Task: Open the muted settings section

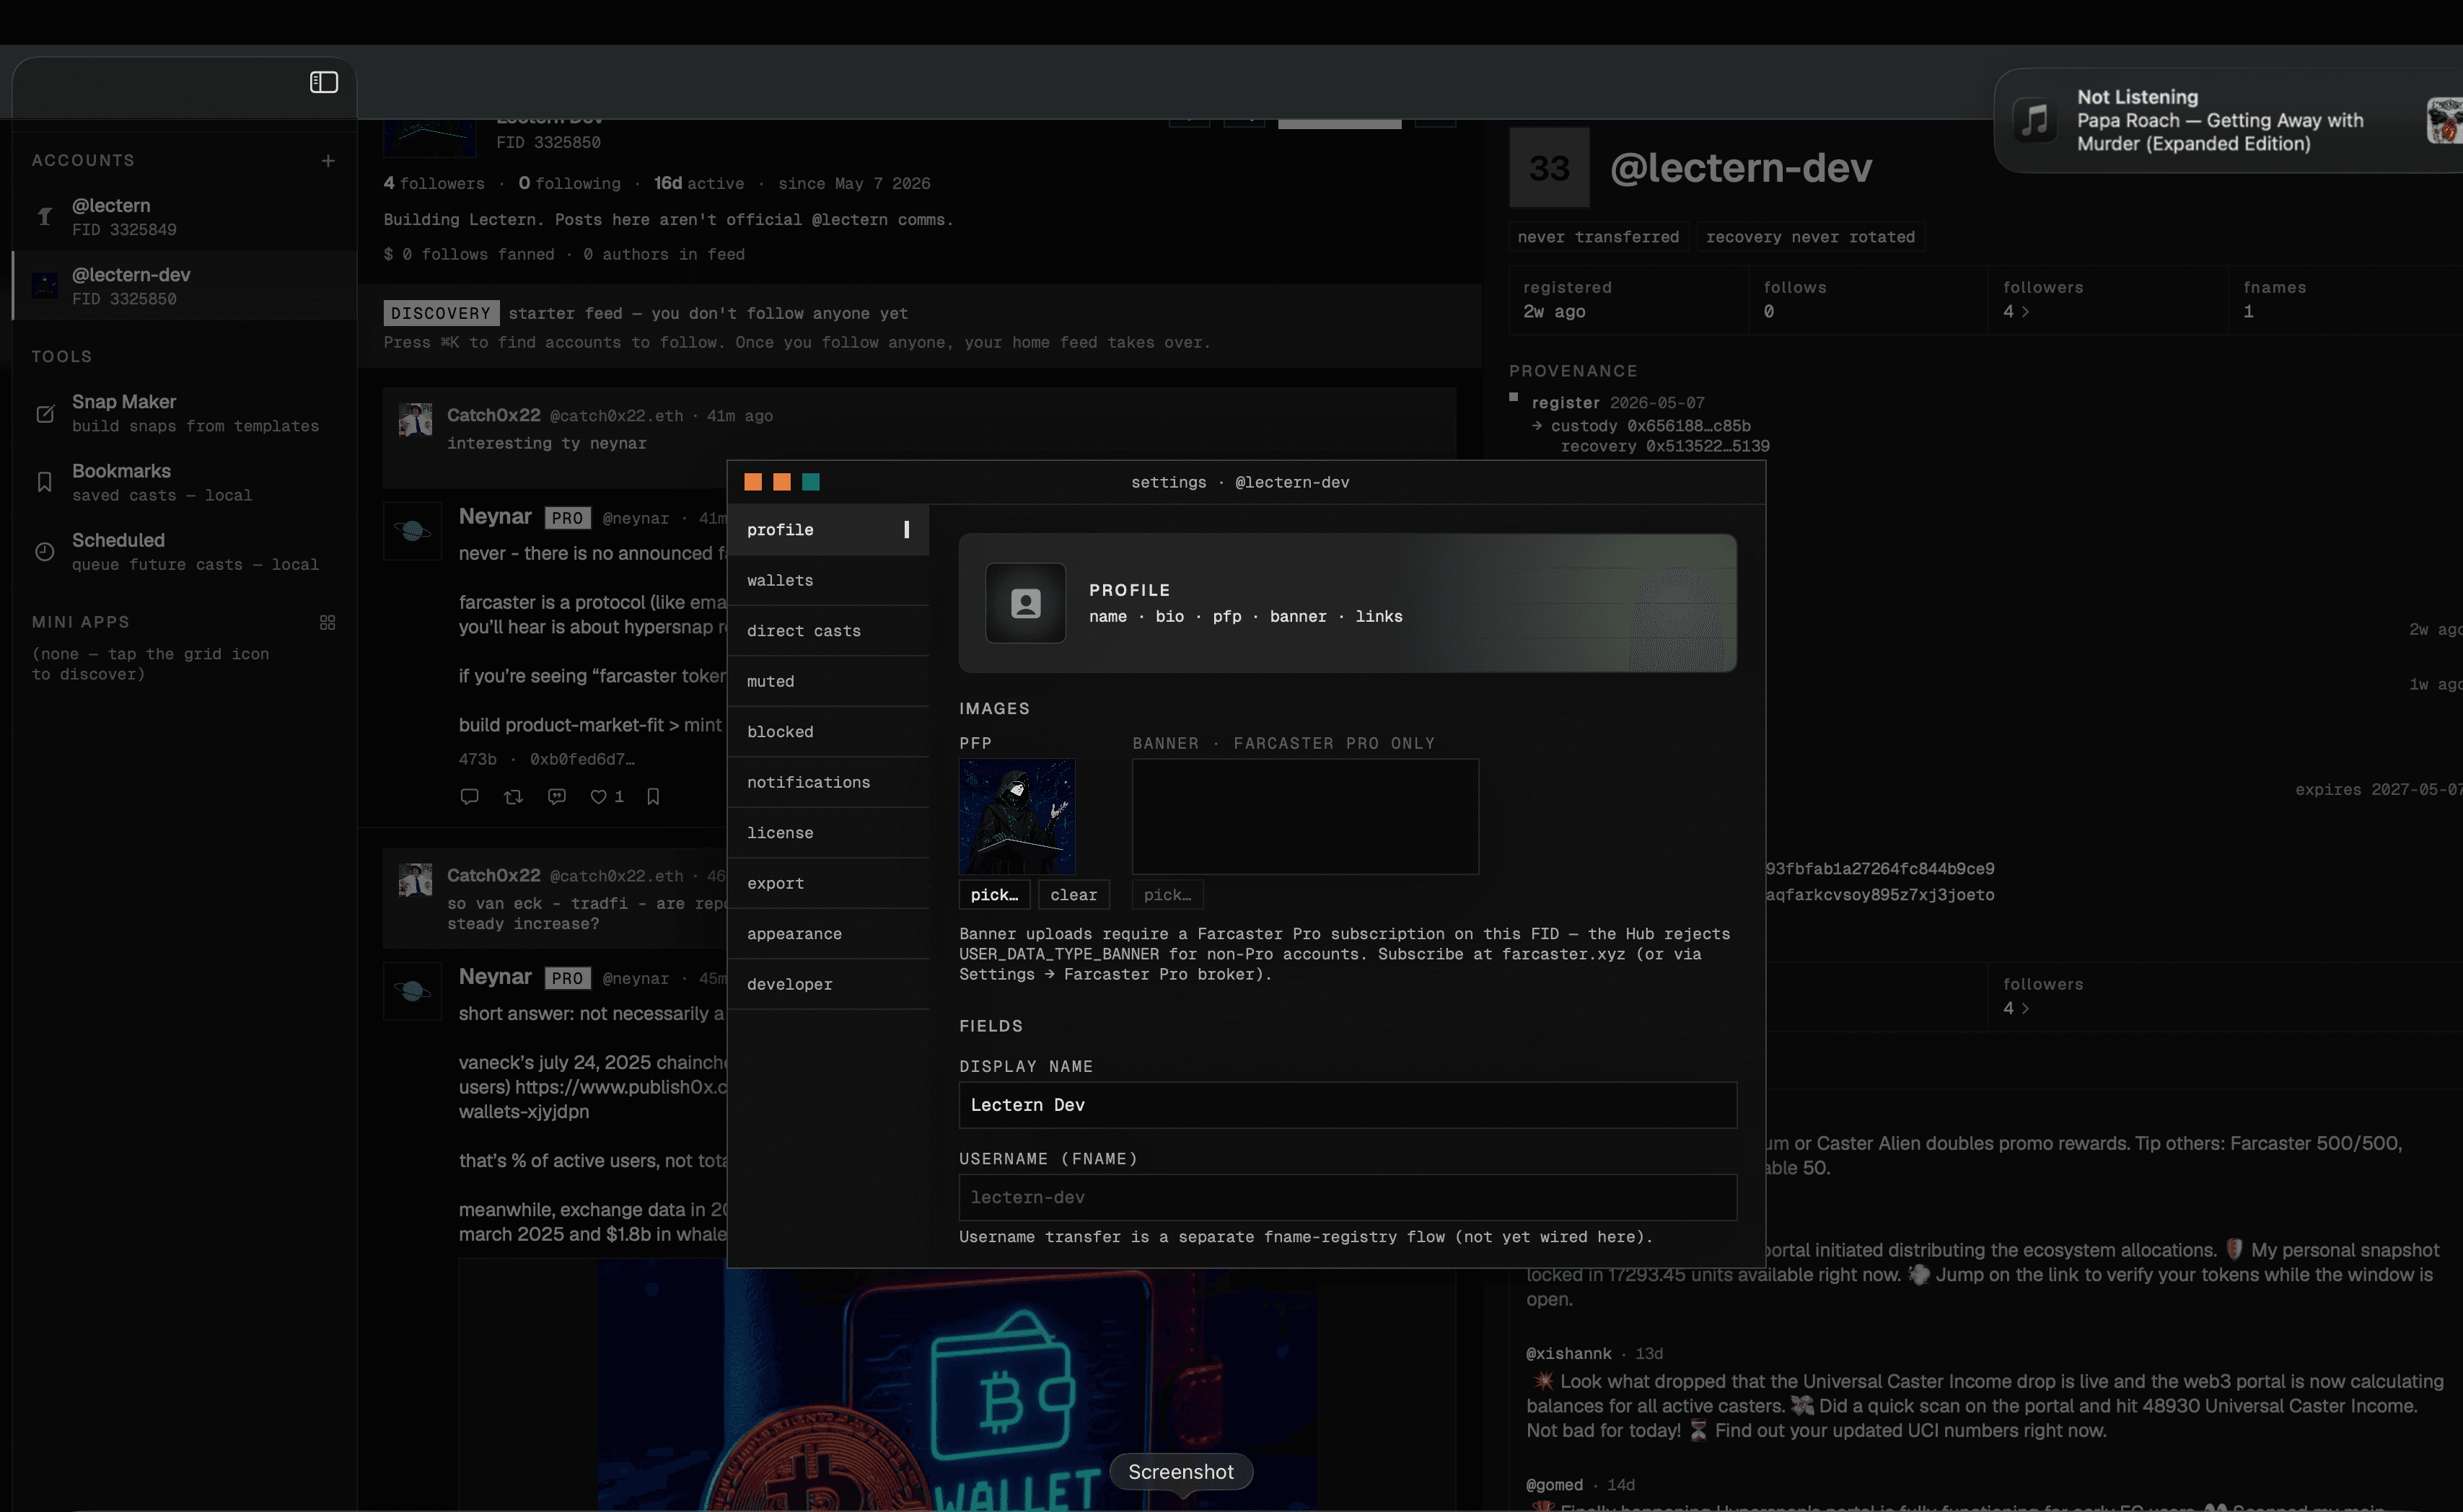Action: pos(828,681)
